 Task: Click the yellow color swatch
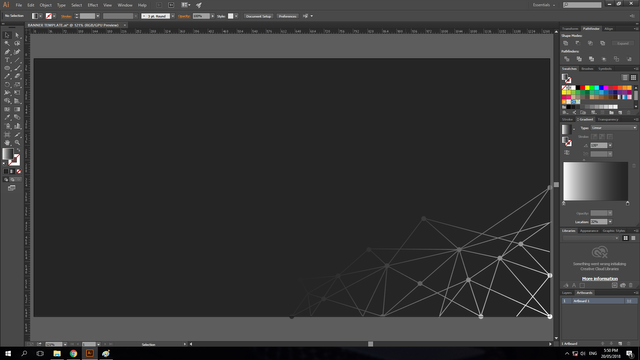(587, 88)
